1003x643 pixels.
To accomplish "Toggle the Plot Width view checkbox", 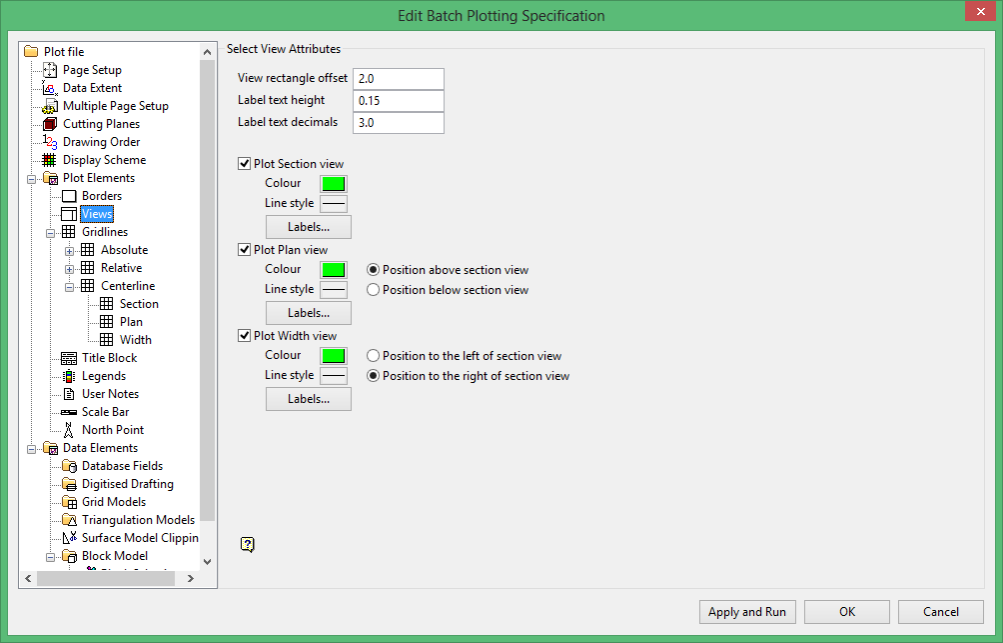I will pos(244,336).
